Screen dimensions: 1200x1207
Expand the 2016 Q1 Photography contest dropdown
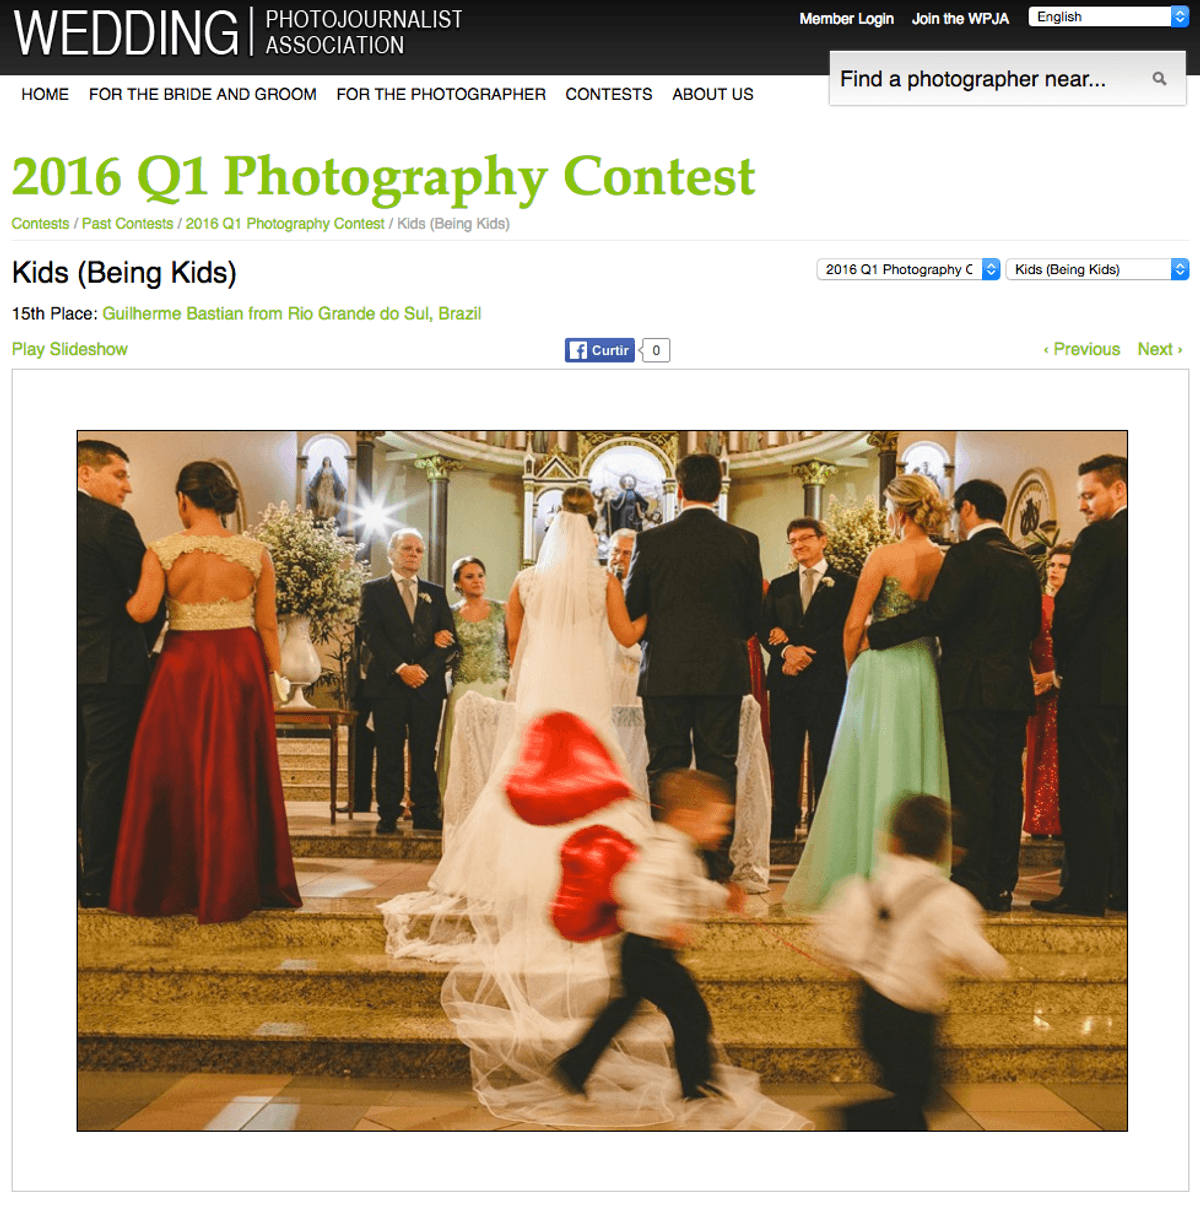[908, 269]
